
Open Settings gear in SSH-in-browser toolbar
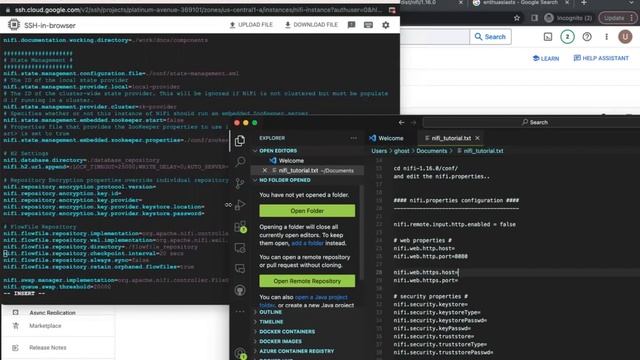pyautogui.click(x=386, y=25)
